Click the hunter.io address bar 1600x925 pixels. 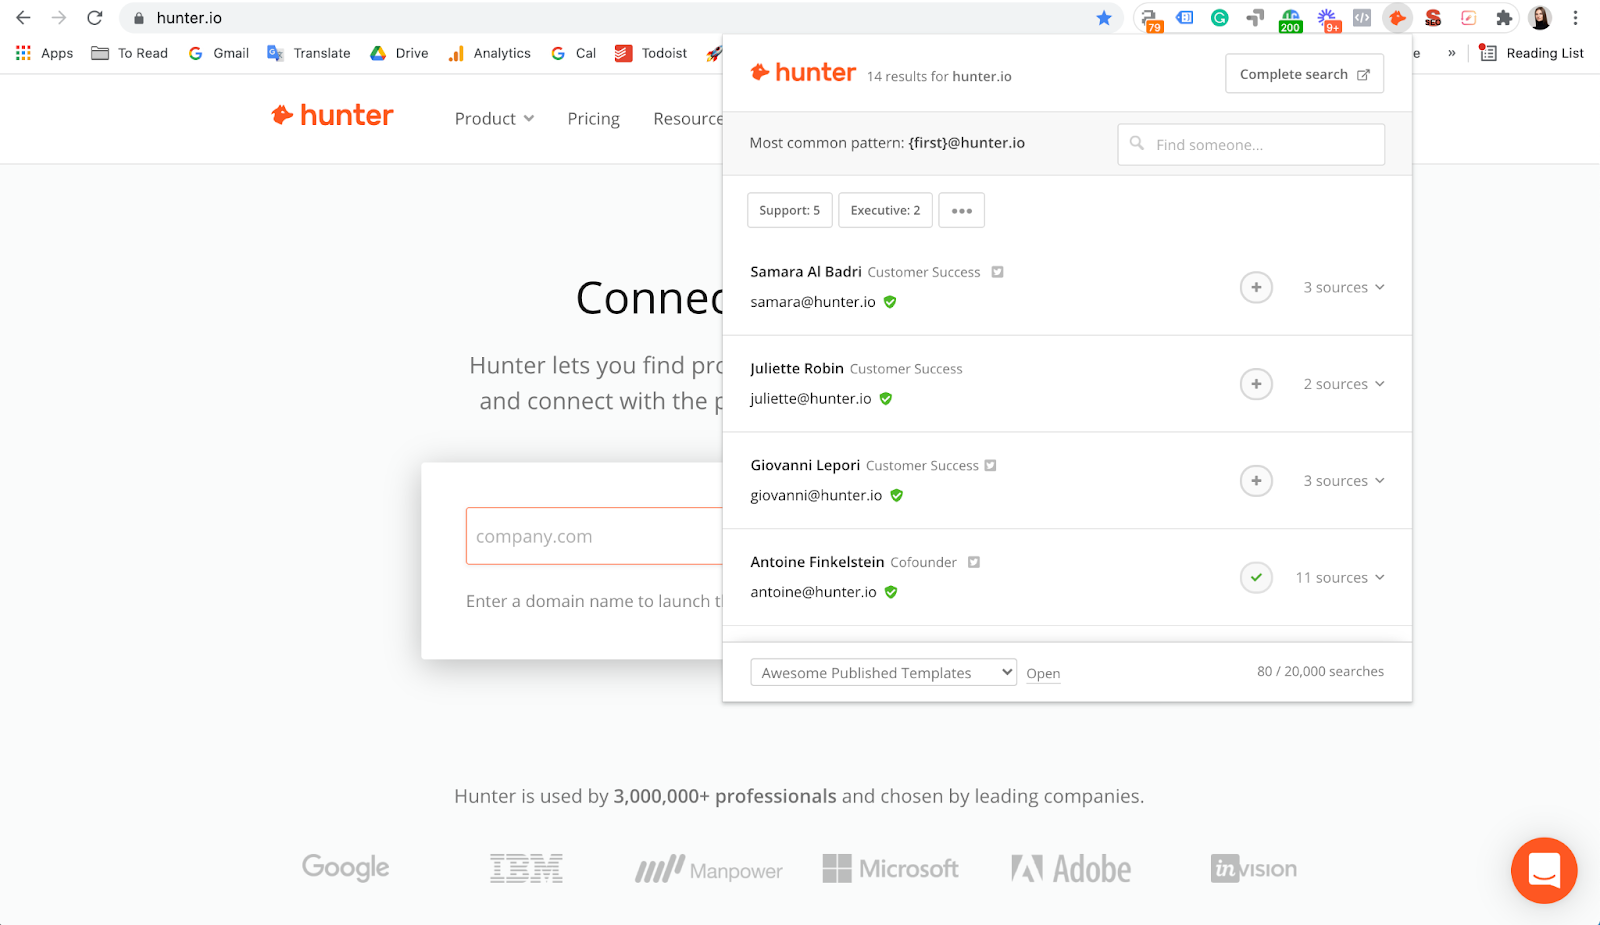point(620,18)
